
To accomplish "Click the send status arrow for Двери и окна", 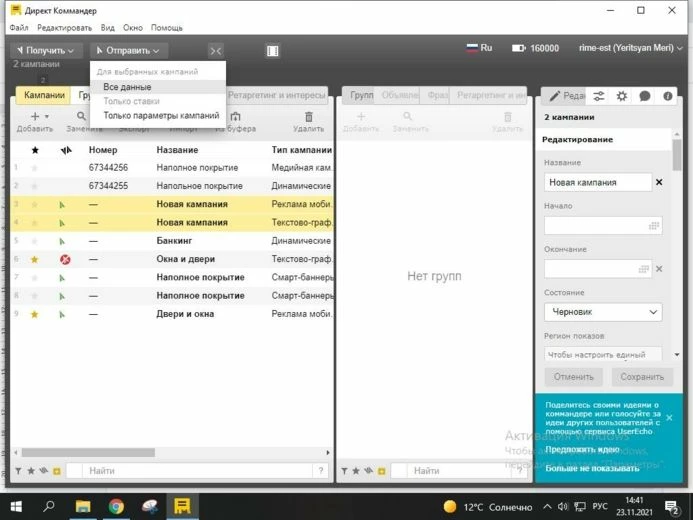I will coord(62,315).
